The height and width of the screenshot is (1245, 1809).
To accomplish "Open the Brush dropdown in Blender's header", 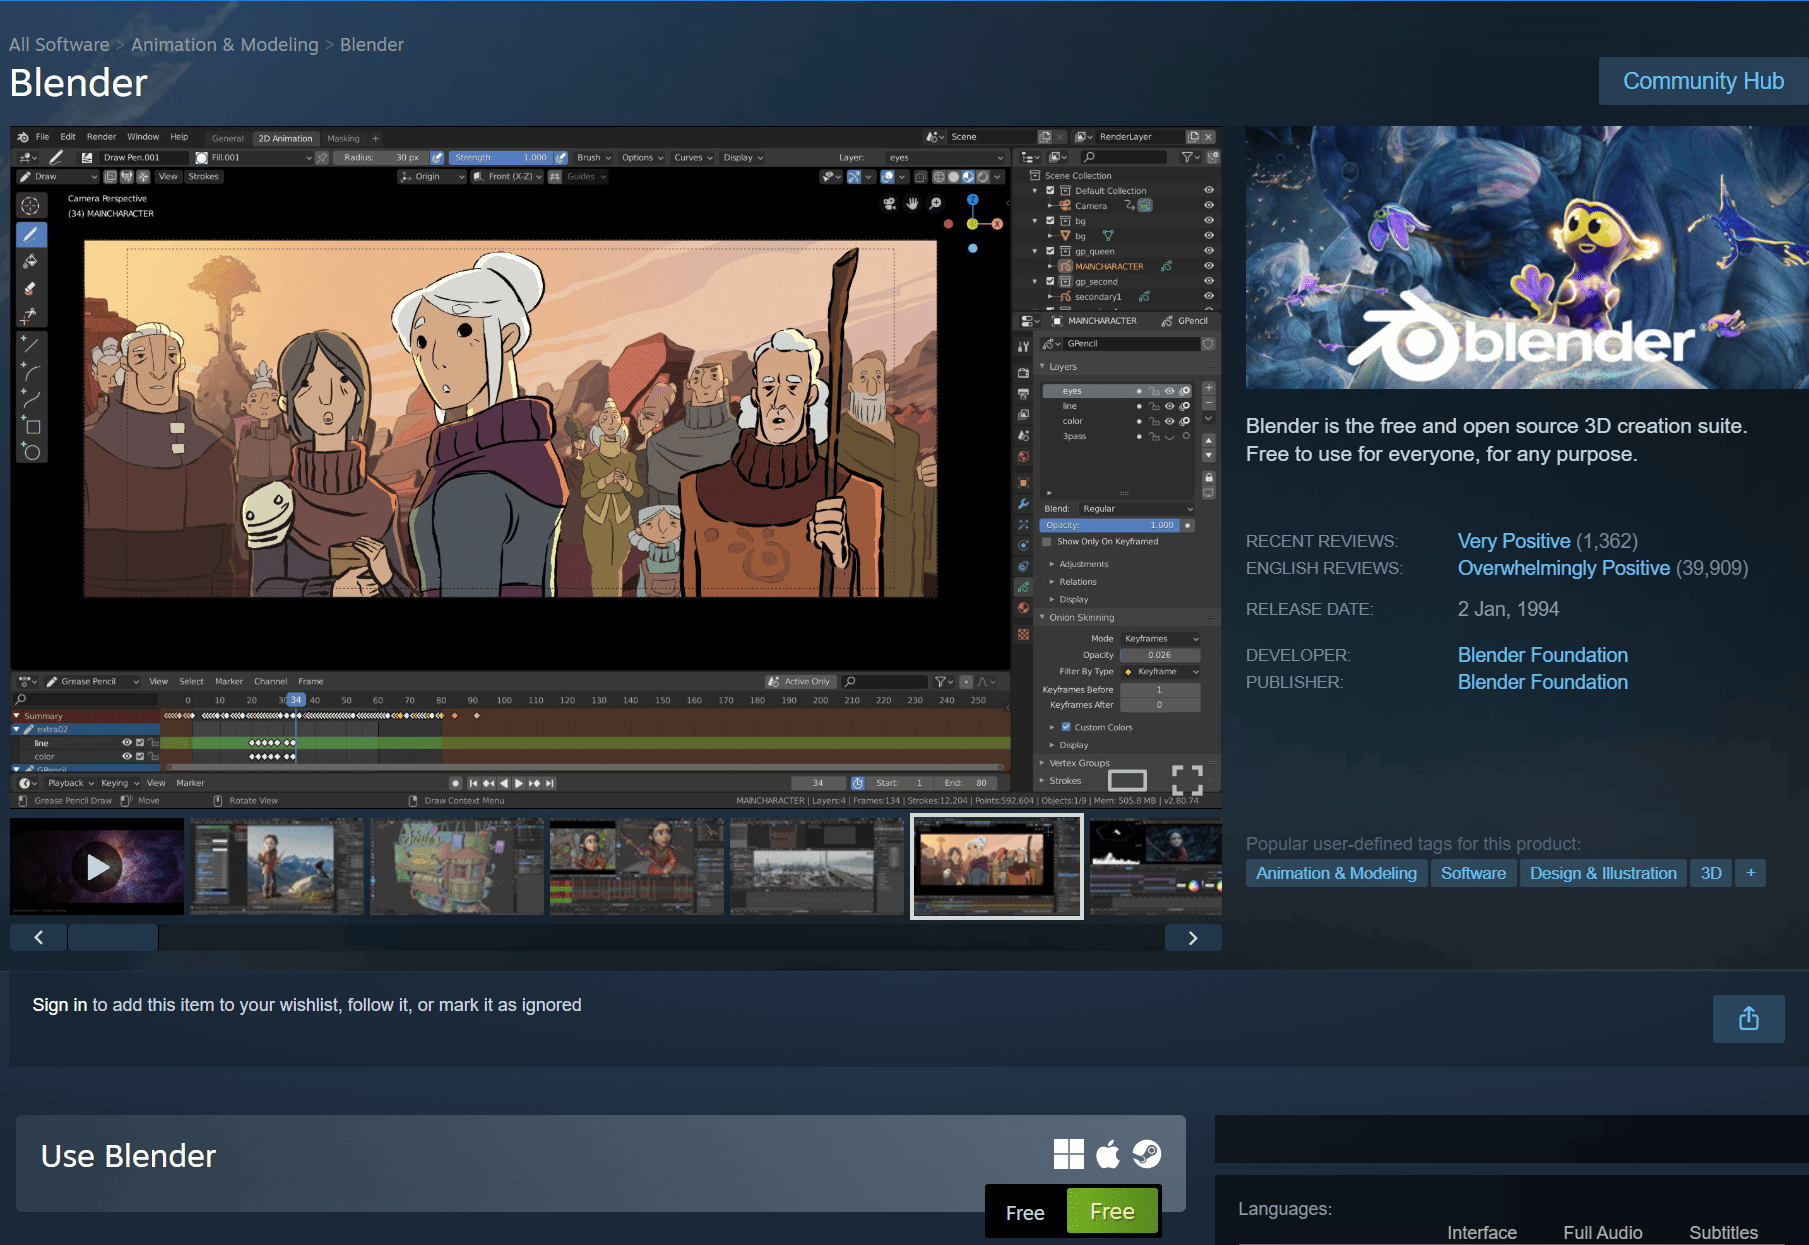I will tap(593, 158).
